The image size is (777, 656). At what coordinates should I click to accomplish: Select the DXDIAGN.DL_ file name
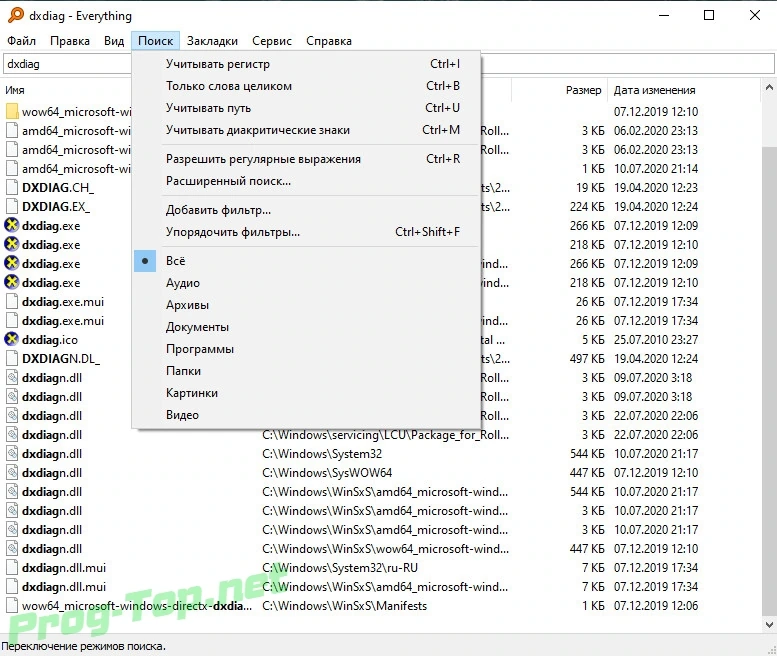click(60, 359)
